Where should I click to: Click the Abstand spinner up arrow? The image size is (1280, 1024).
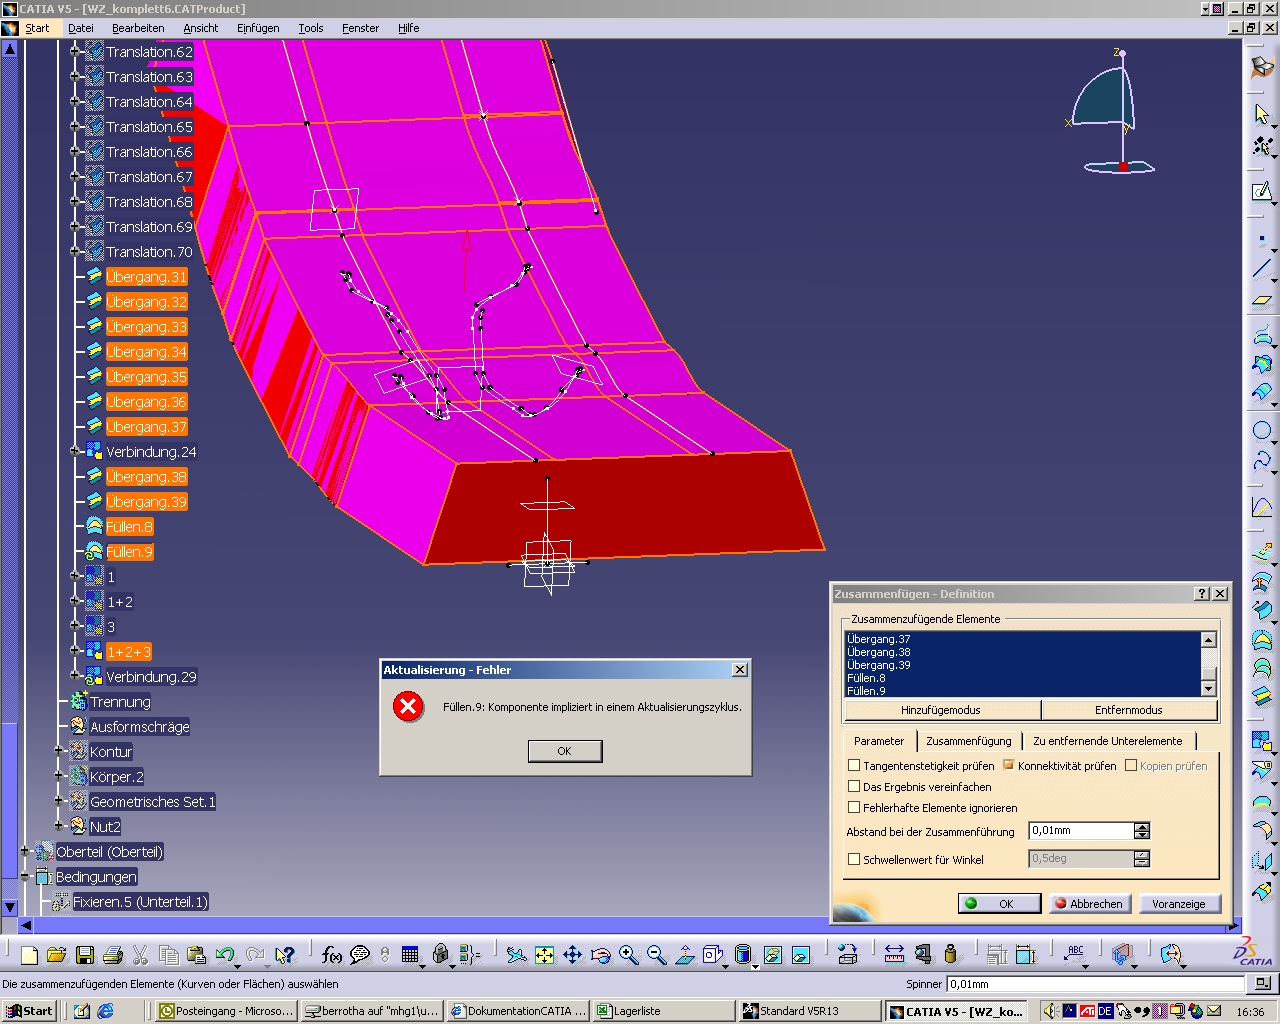[1142, 827]
